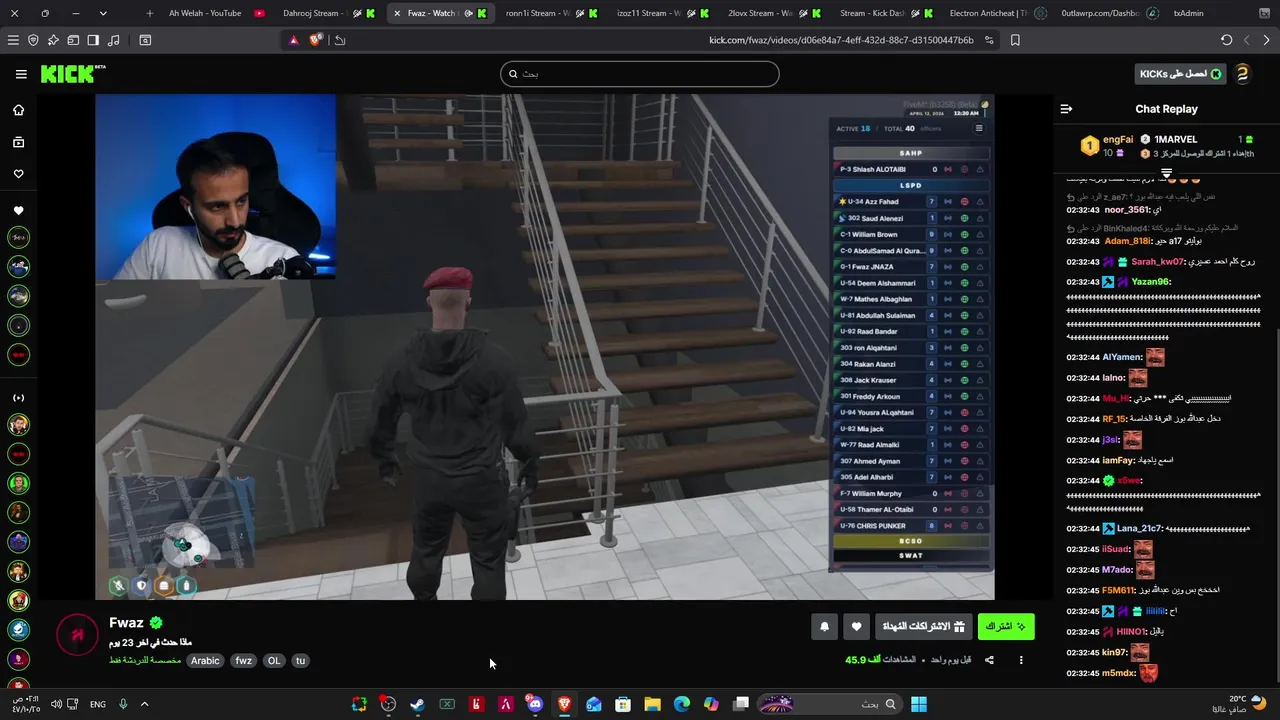Select the OL tag
The image size is (1280, 720).
click(x=274, y=661)
